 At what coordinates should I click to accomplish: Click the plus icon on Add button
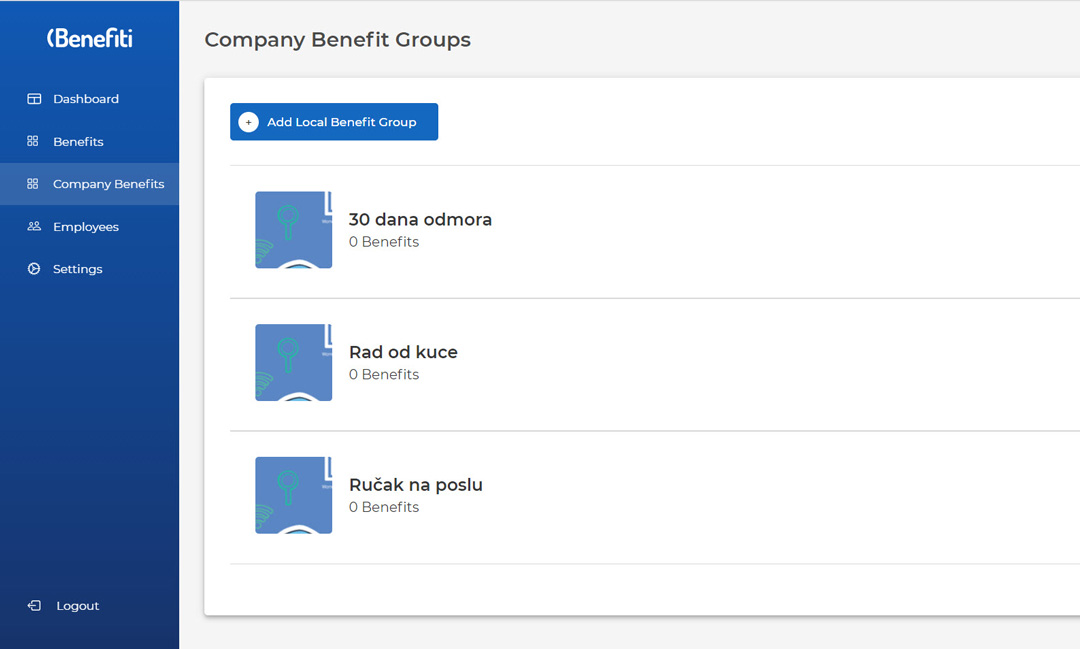(x=248, y=122)
